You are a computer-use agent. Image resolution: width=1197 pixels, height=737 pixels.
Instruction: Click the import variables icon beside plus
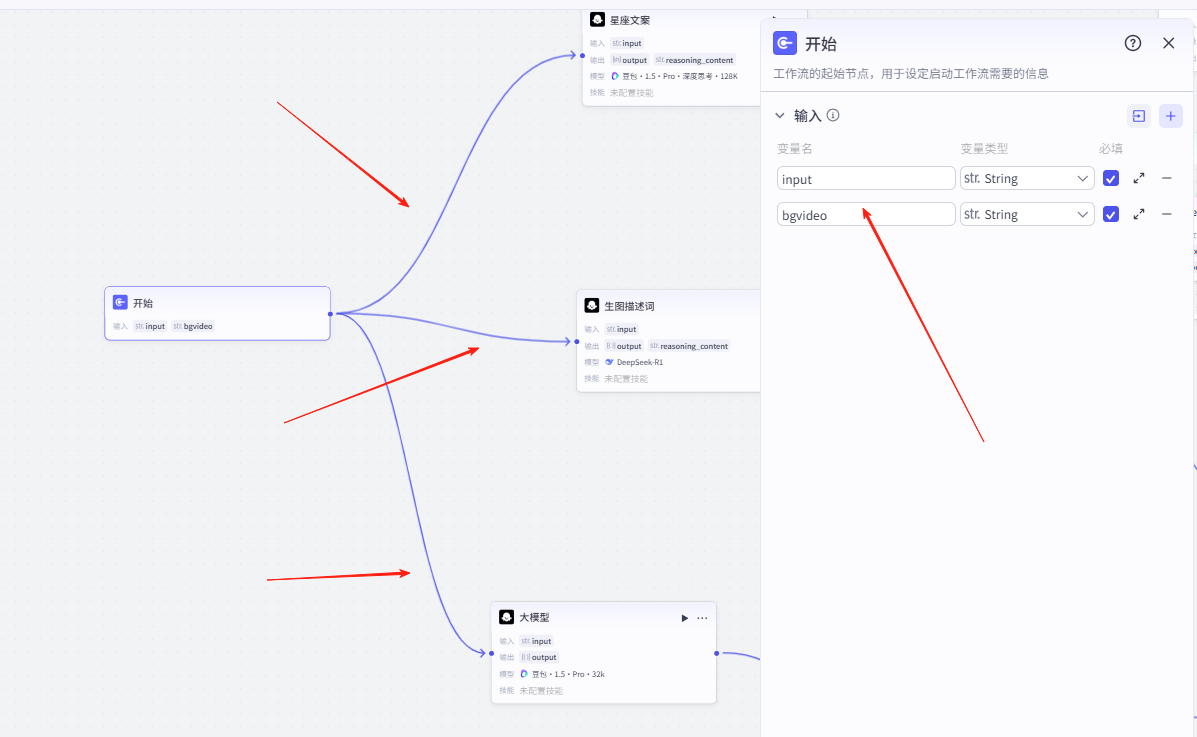click(x=1139, y=116)
